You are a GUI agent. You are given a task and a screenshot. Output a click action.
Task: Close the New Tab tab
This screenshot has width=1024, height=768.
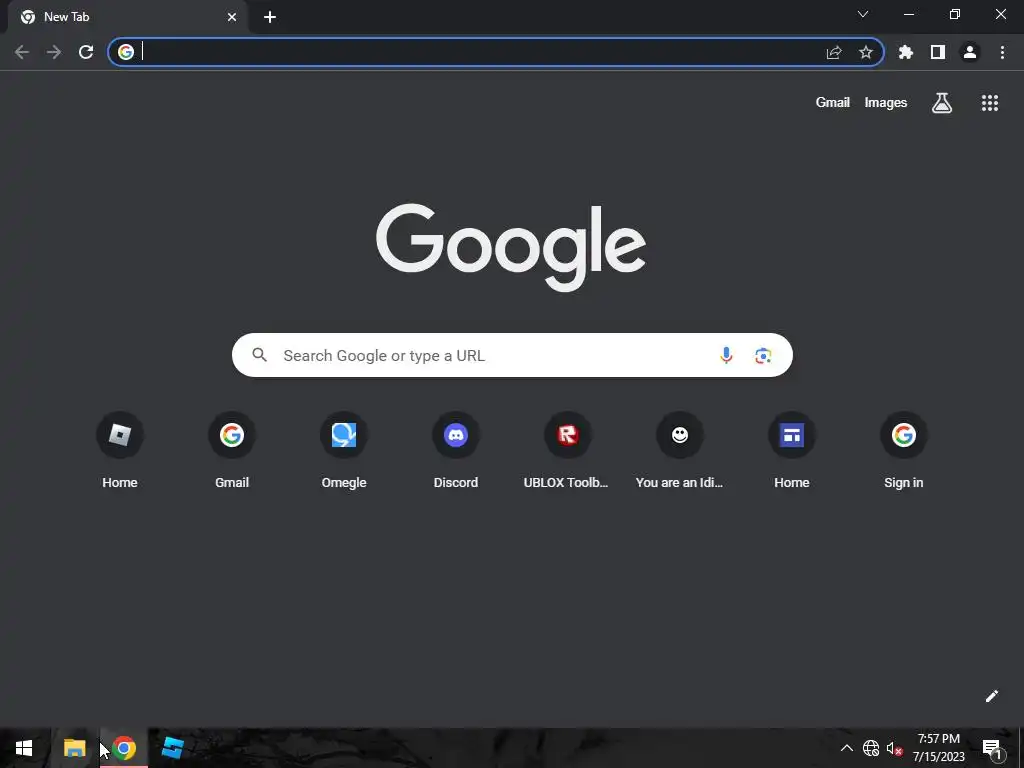coord(232,17)
